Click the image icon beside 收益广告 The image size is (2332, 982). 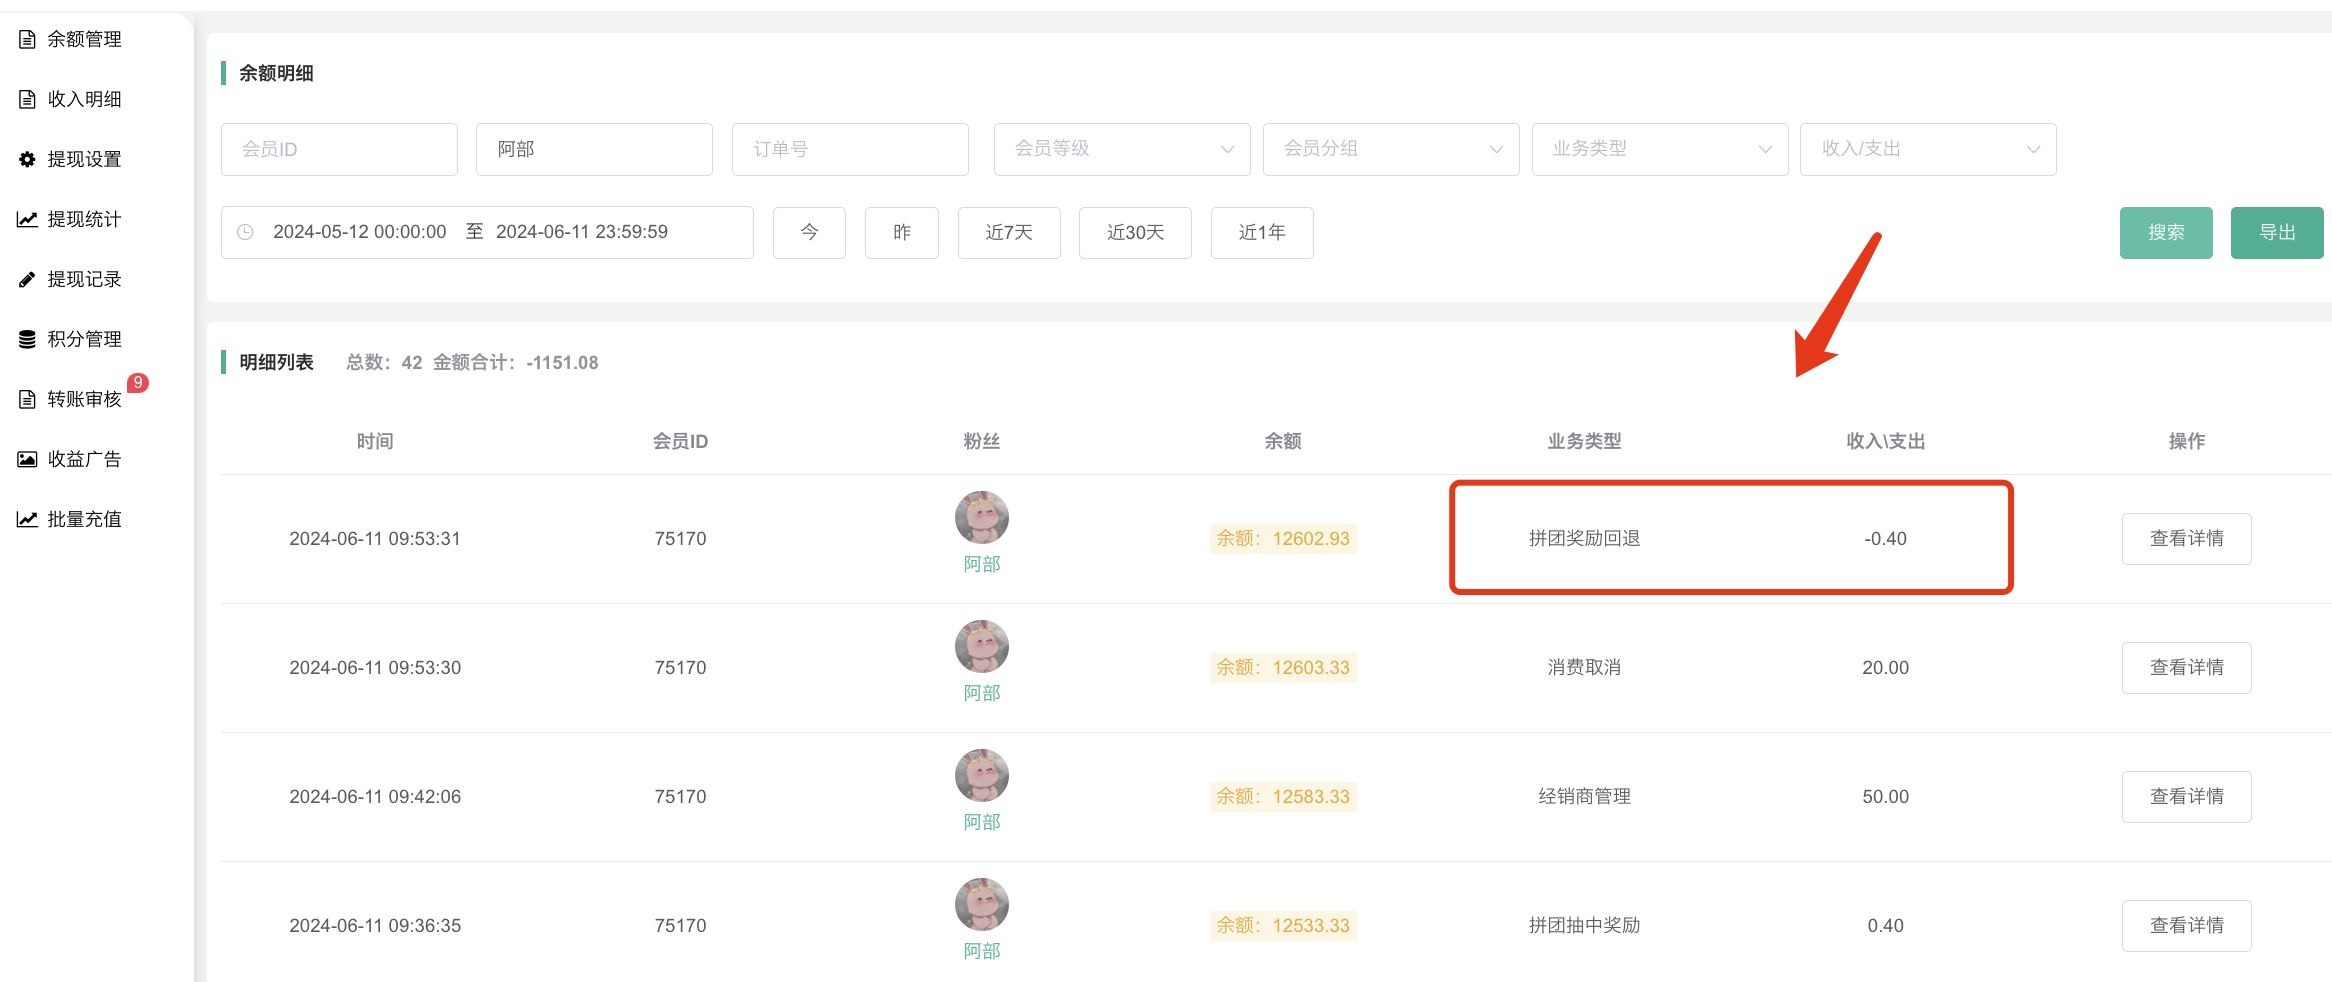[27, 460]
